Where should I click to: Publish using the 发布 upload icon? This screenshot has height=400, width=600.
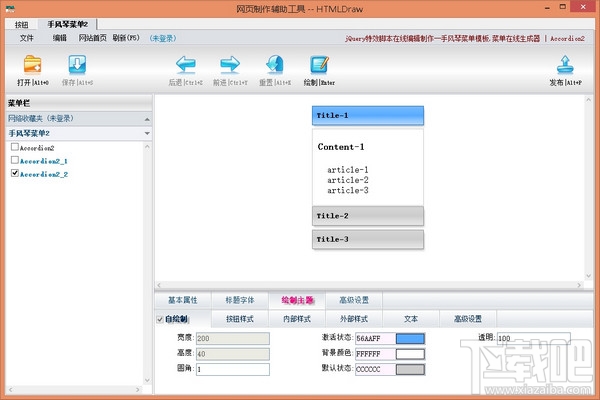pos(565,64)
